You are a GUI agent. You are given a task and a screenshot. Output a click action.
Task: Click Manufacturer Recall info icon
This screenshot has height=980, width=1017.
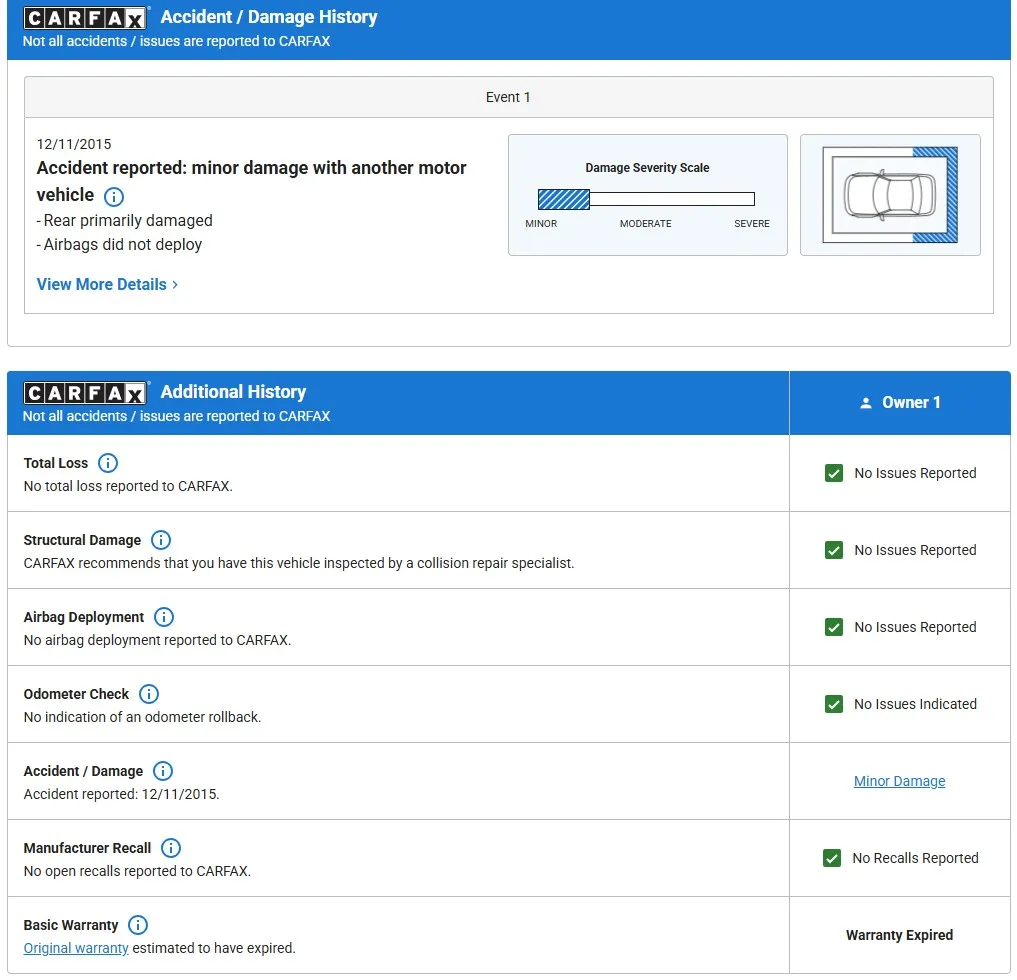tap(171, 848)
